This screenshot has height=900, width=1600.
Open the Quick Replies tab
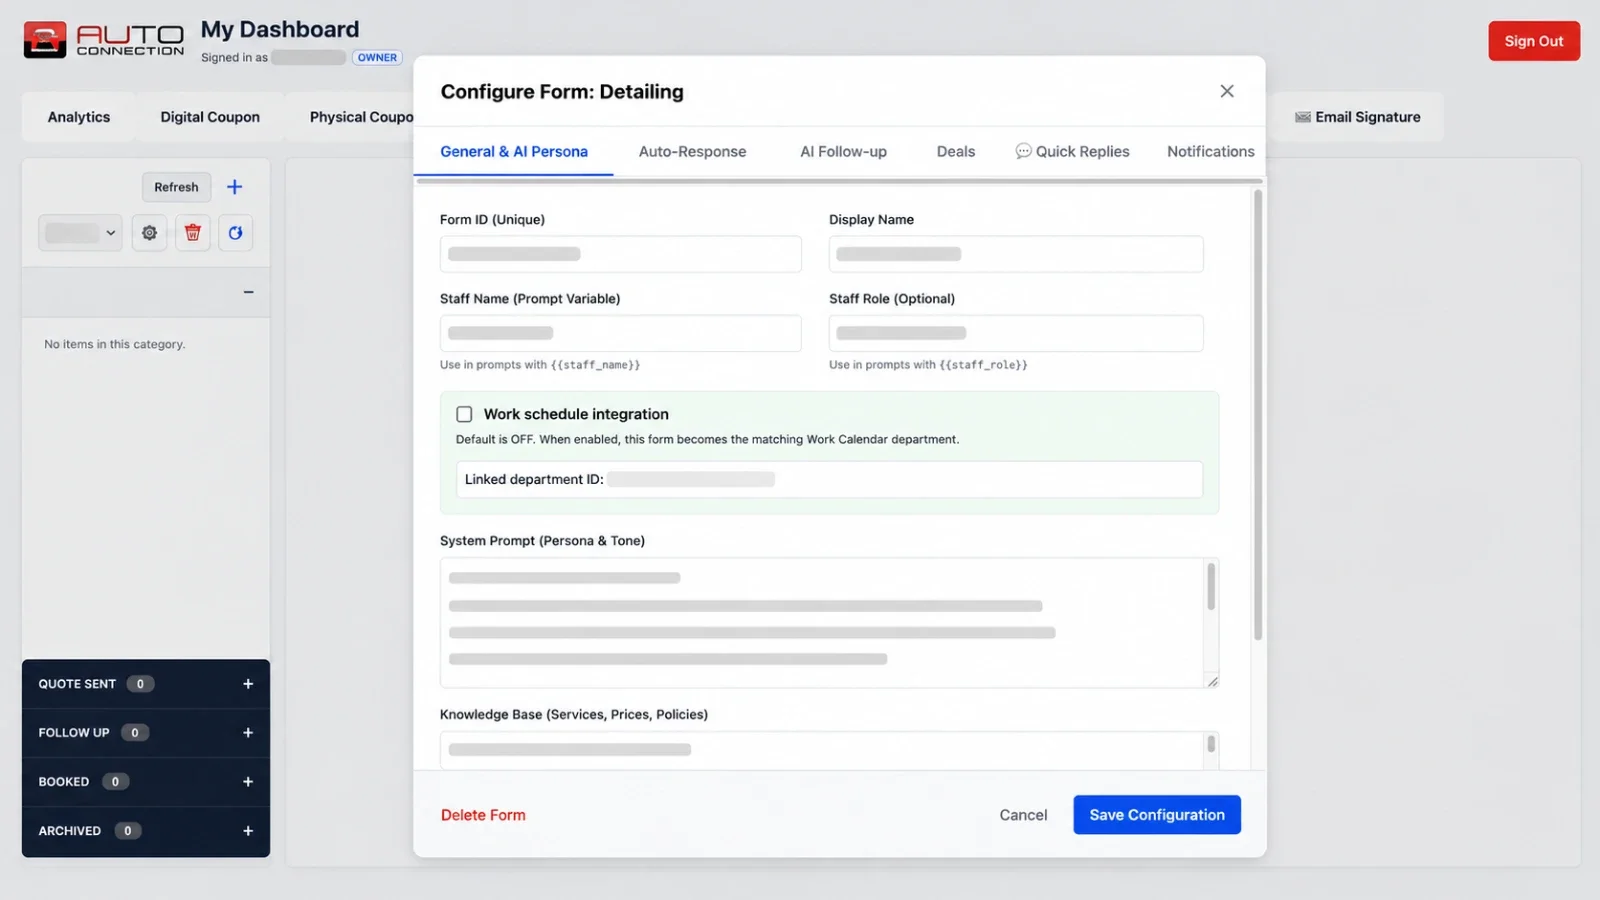coord(1072,152)
